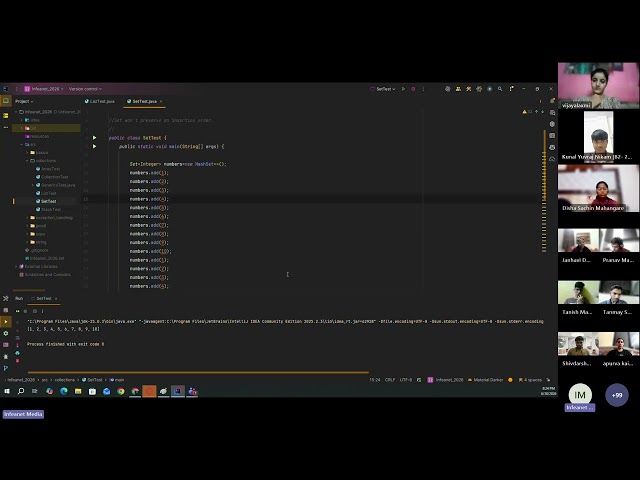
Task: Go to previous highlighted problem arrow
Action: click(x=536, y=112)
